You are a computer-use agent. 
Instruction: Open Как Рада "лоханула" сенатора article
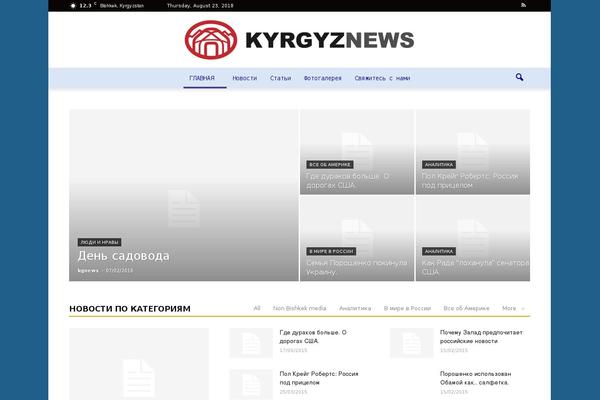(475, 267)
